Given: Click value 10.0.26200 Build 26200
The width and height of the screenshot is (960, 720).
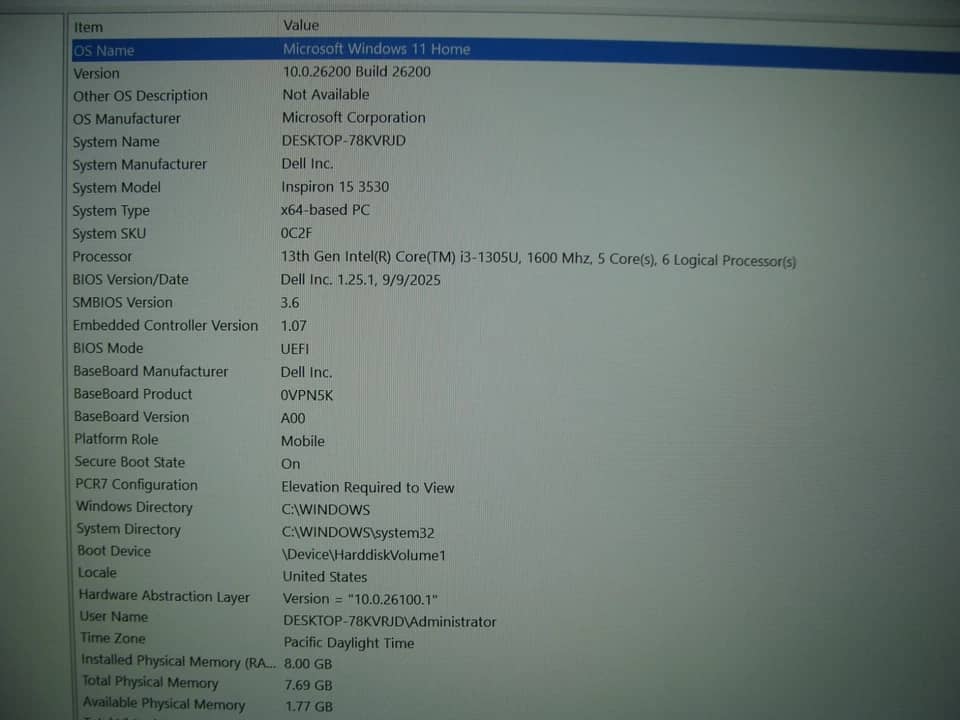Looking at the screenshot, I should [x=356, y=72].
